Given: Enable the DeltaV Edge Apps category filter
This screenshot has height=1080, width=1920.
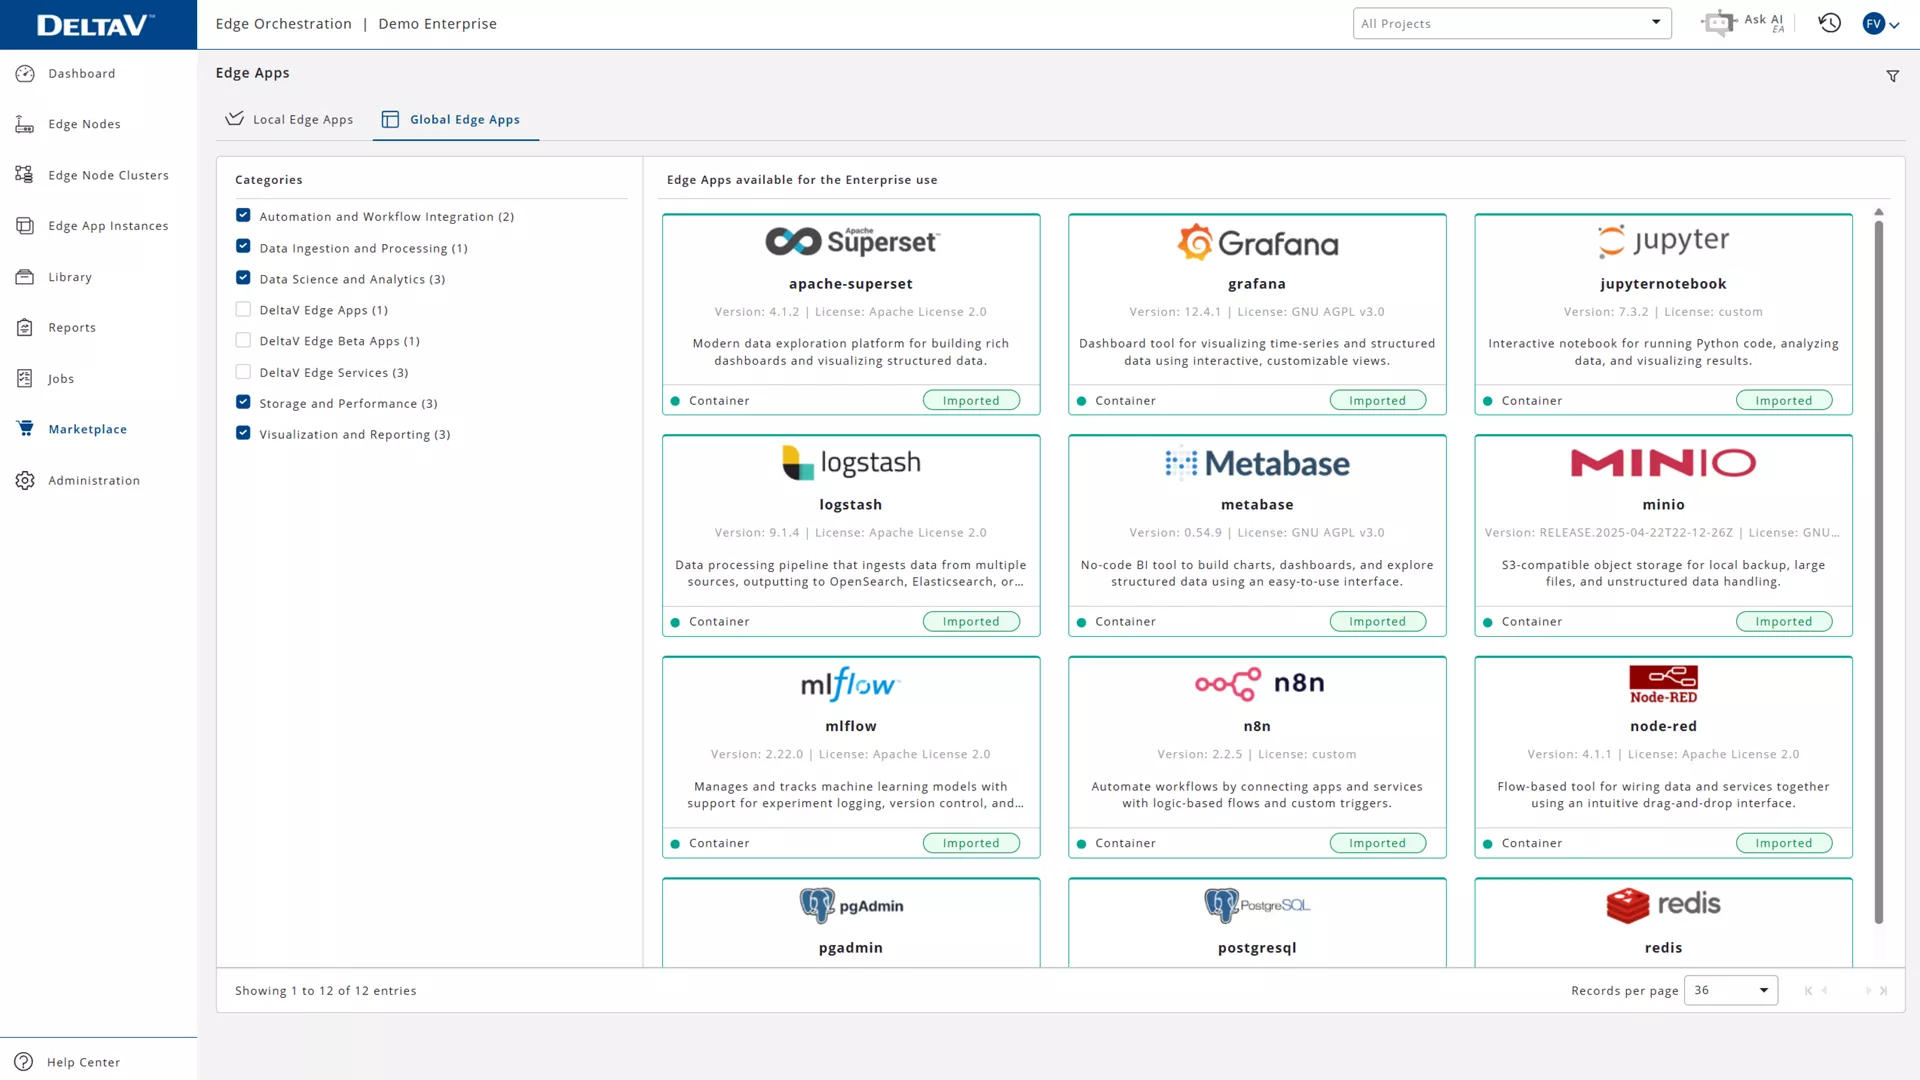Looking at the screenshot, I should point(243,309).
